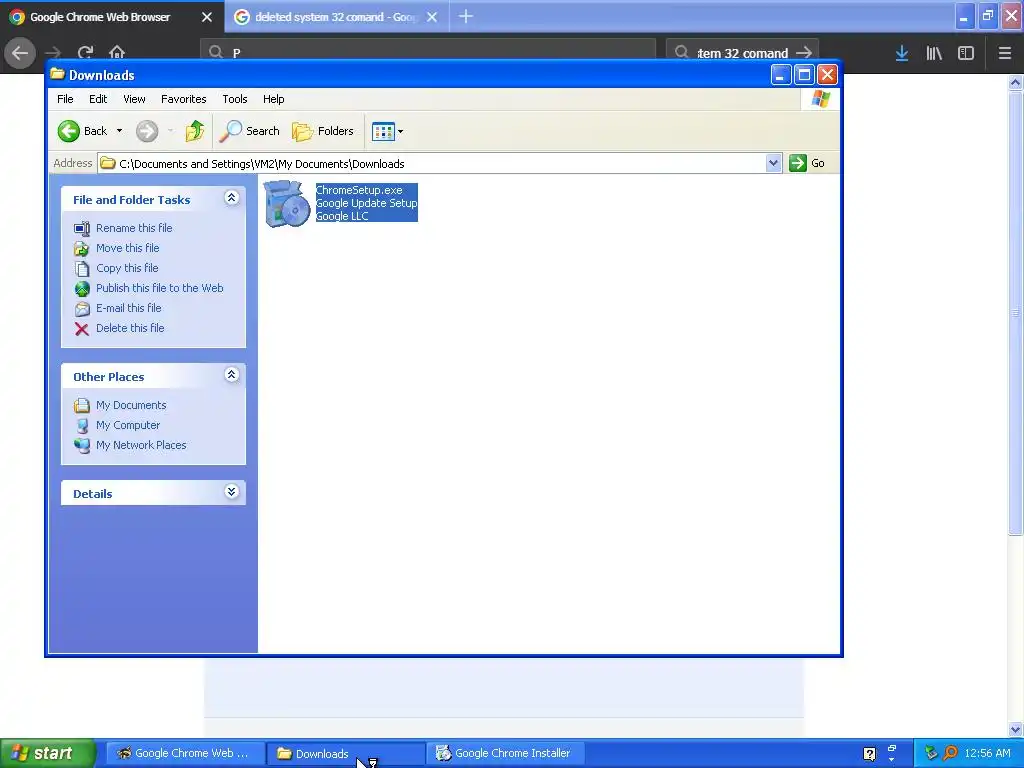Click the Rename this file icon
This screenshot has width=1024, height=768.
pyautogui.click(x=82, y=229)
